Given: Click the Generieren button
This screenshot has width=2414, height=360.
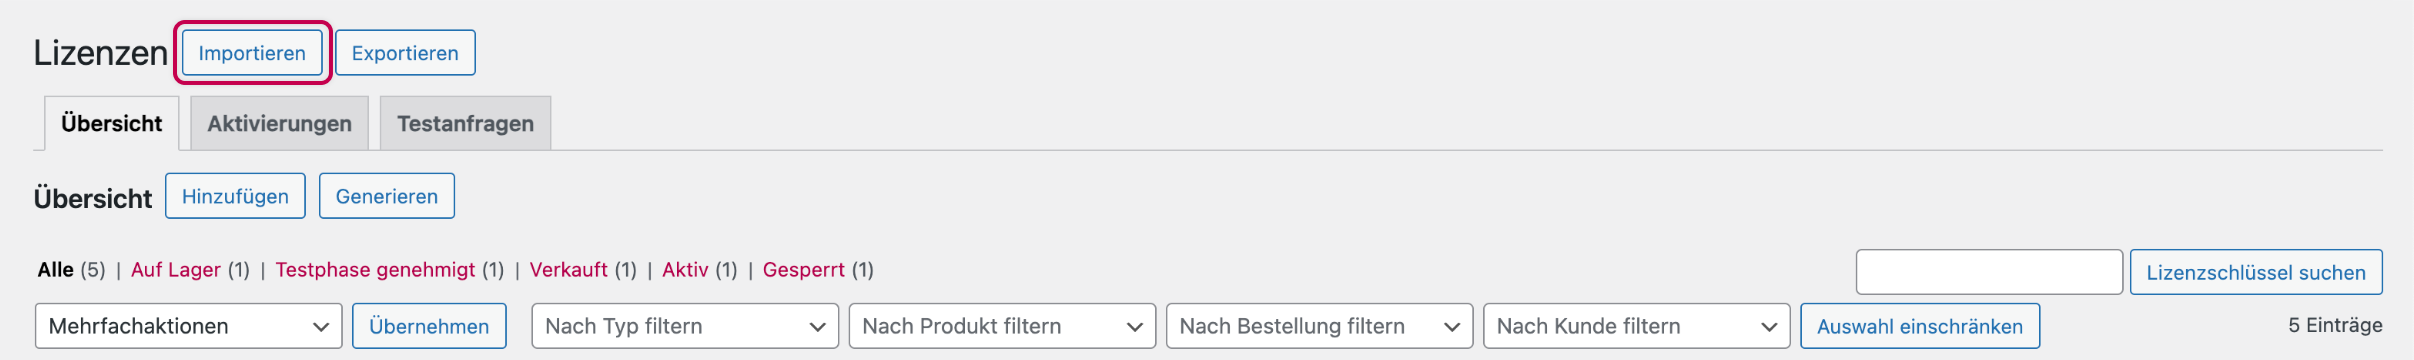Looking at the screenshot, I should 387,196.
